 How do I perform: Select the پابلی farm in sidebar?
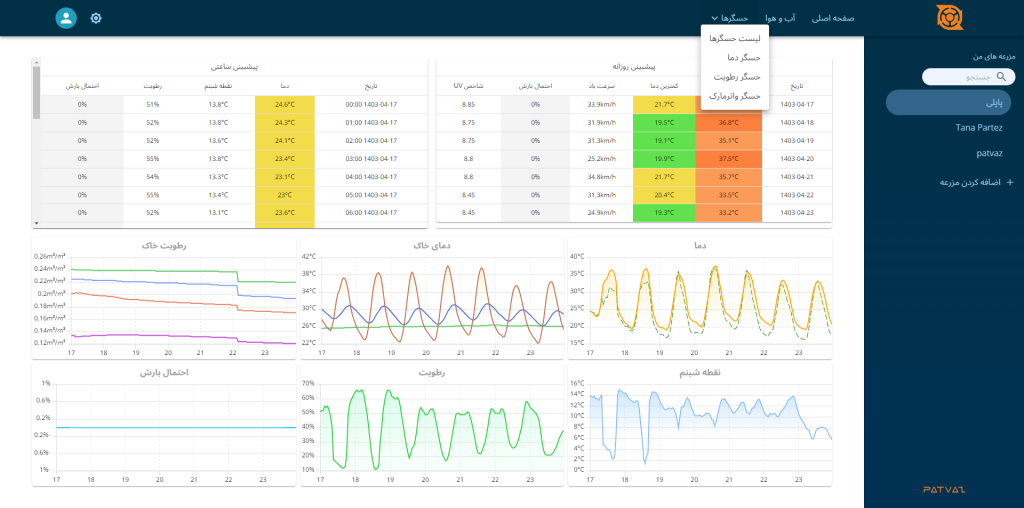point(948,103)
